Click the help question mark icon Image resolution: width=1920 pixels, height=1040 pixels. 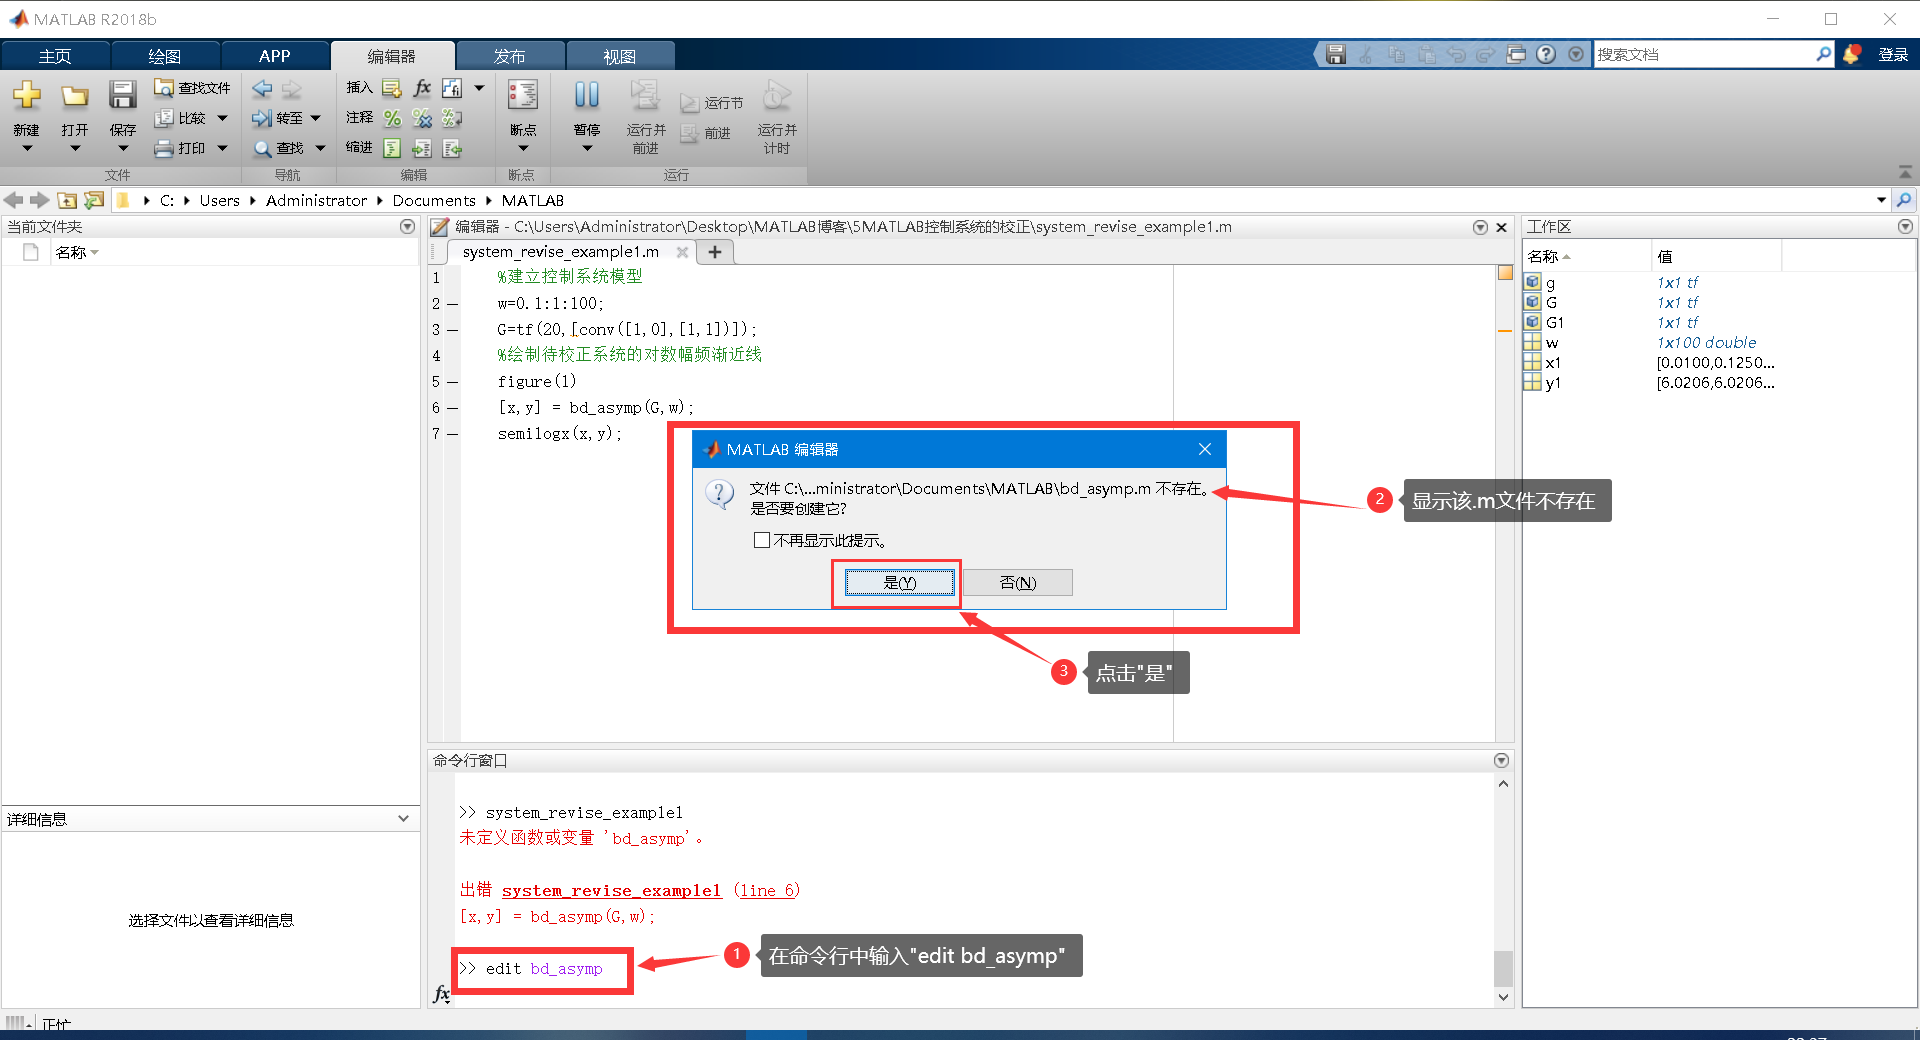(x=1546, y=55)
